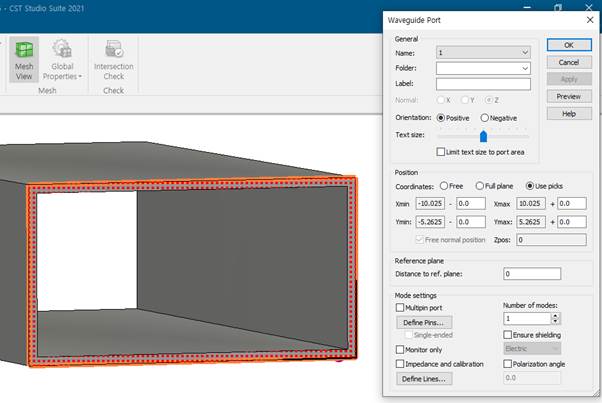This screenshot has height=403, width=602.
Task: Enable the Ensure shielding option
Action: (507, 335)
